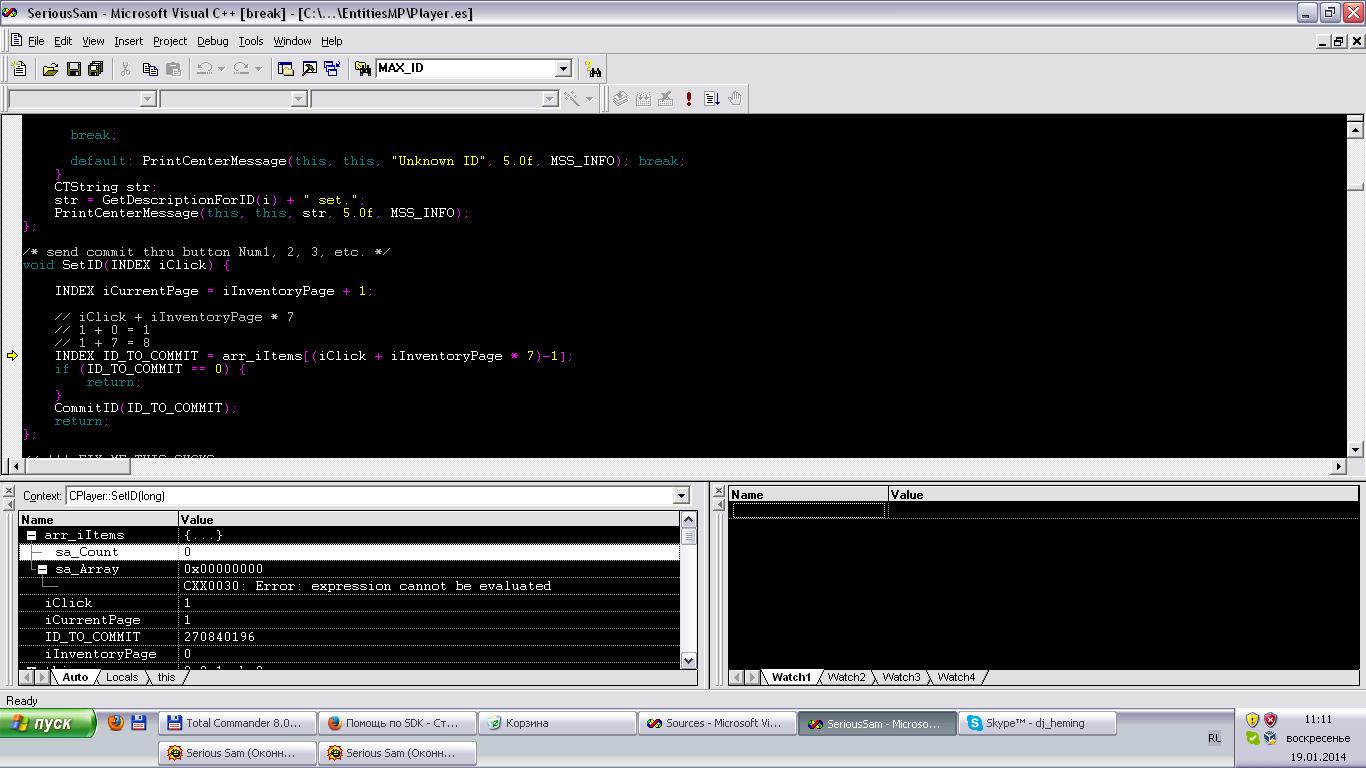Click the MAX_ID find text field
1366x768 pixels.
click(465, 68)
